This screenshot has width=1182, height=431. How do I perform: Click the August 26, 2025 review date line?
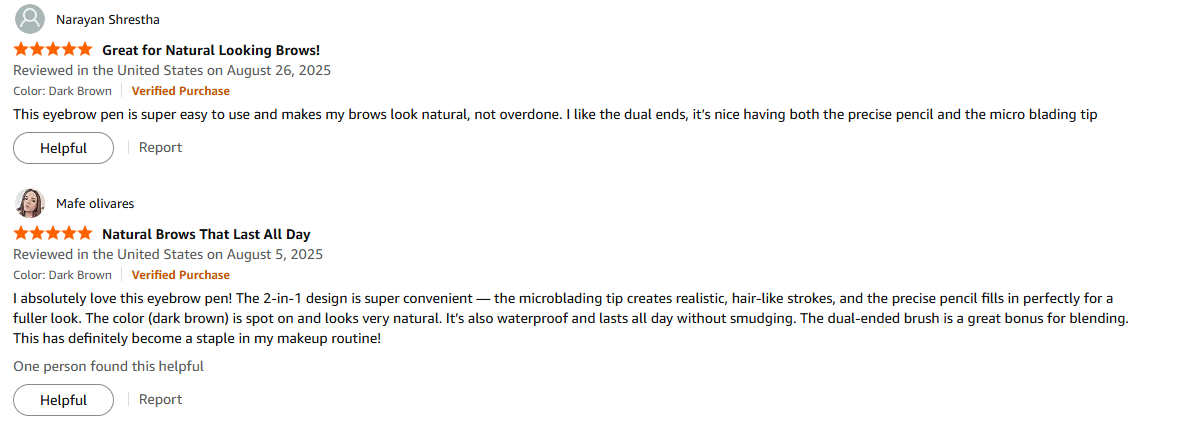coord(172,70)
